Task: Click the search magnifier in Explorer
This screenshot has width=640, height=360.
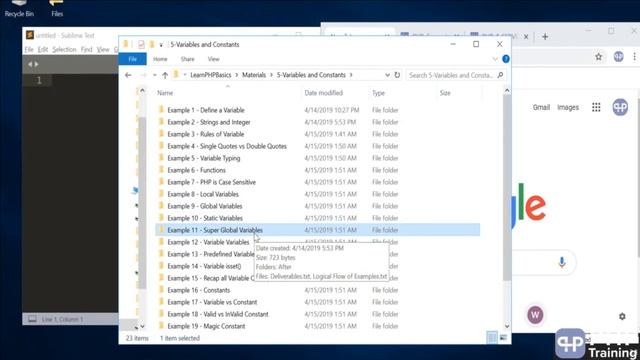Action: (500, 75)
